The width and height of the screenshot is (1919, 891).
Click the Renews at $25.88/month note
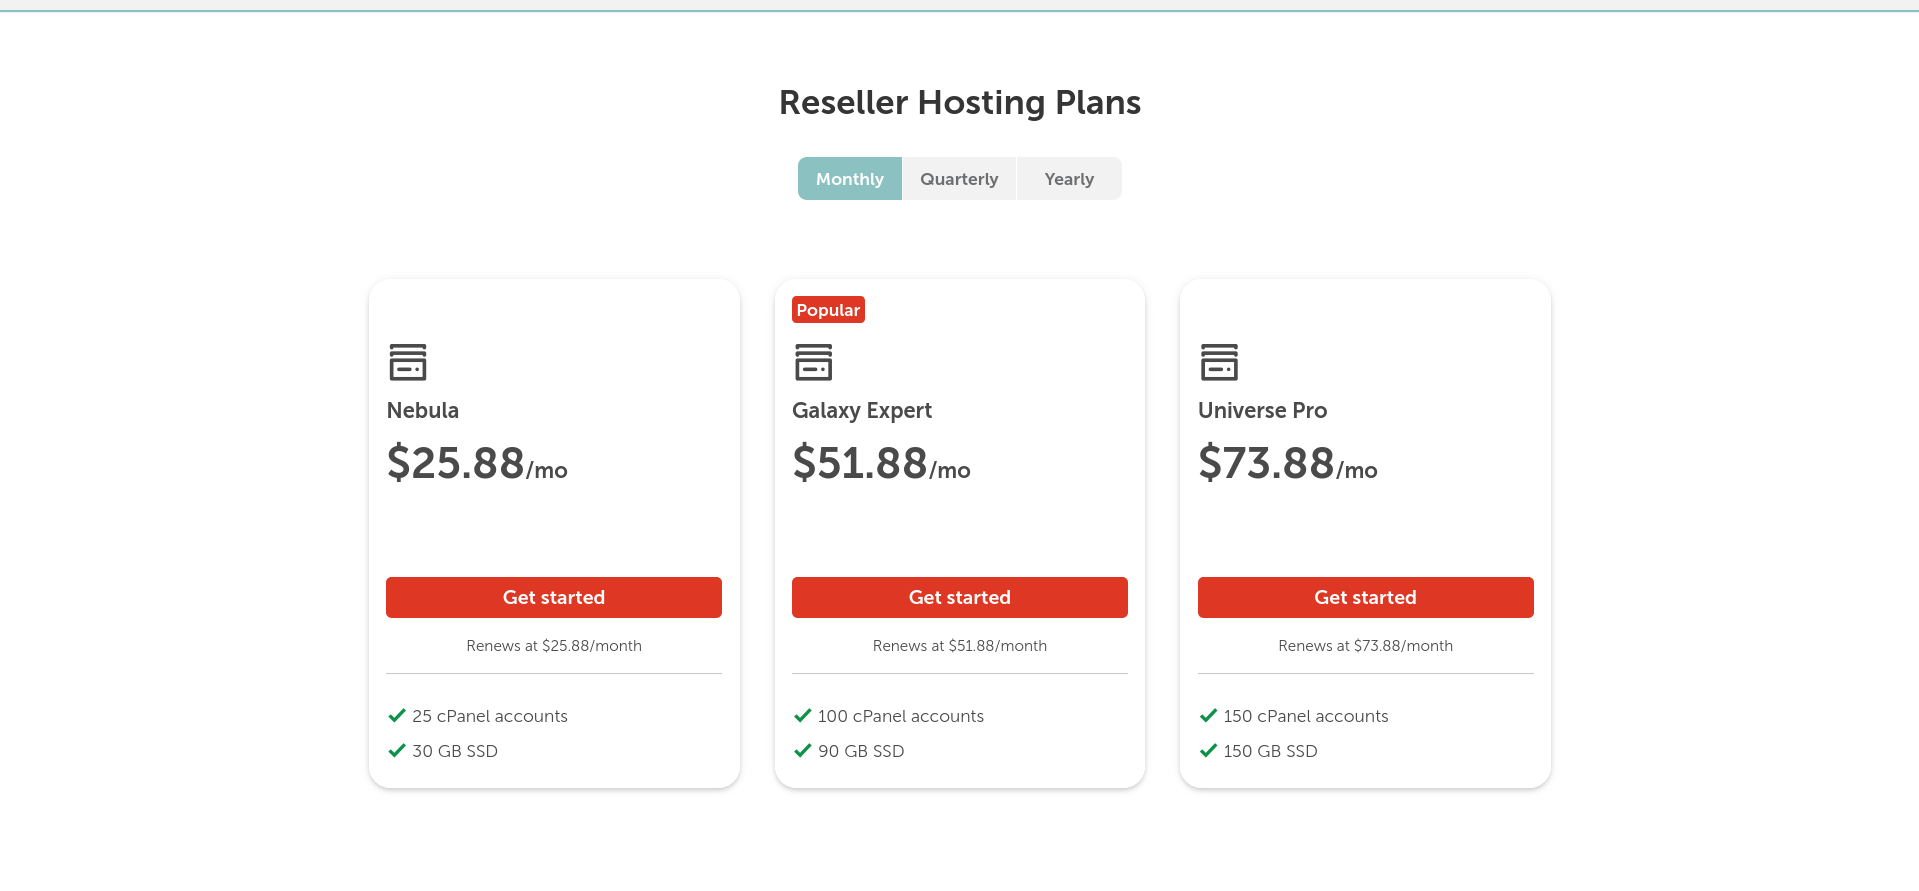(554, 646)
